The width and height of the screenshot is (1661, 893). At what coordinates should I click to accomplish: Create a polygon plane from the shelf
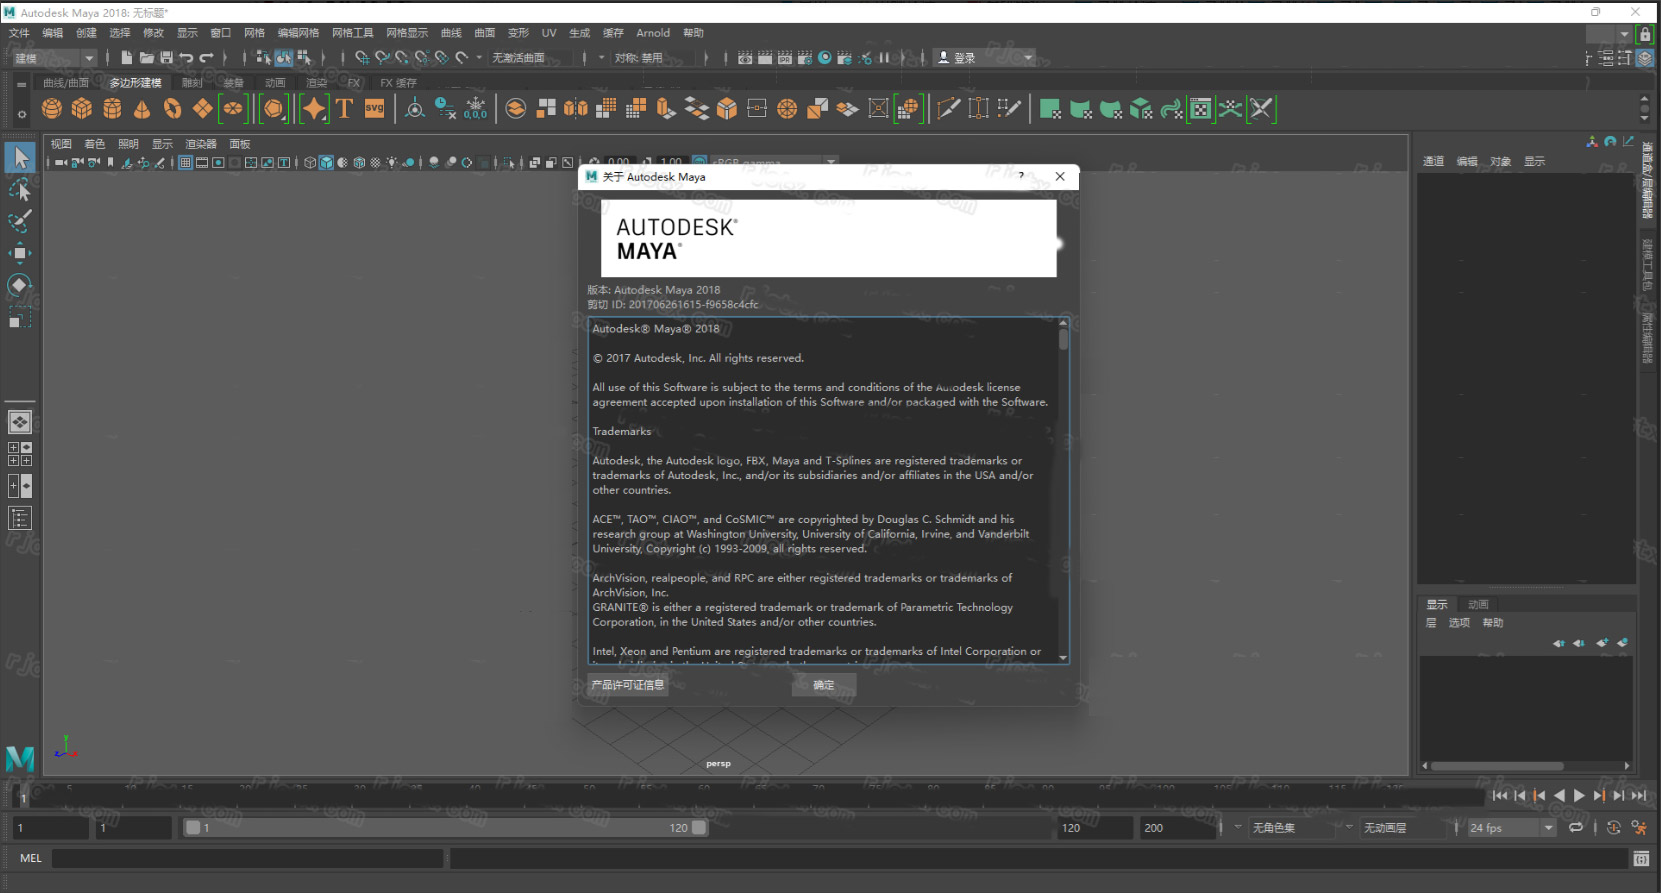pyautogui.click(x=202, y=109)
